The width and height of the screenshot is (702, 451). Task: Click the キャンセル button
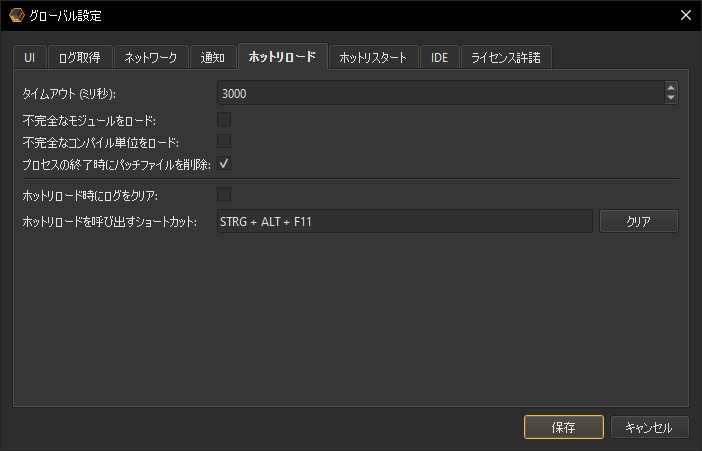pyautogui.click(x=649, y=427)
